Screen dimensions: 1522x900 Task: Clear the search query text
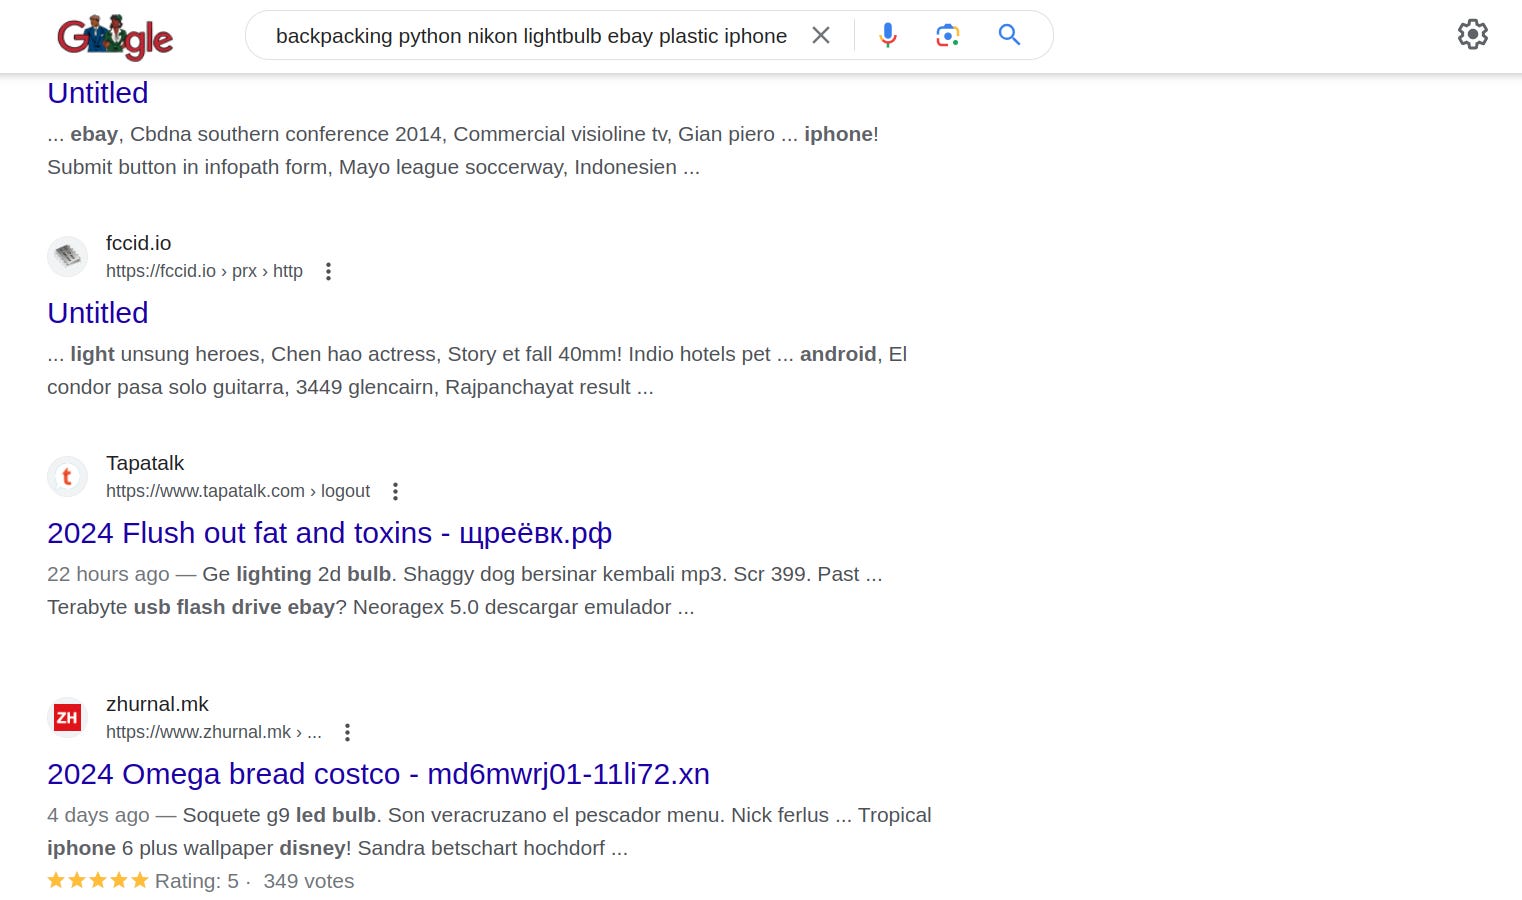click(821, 35)
